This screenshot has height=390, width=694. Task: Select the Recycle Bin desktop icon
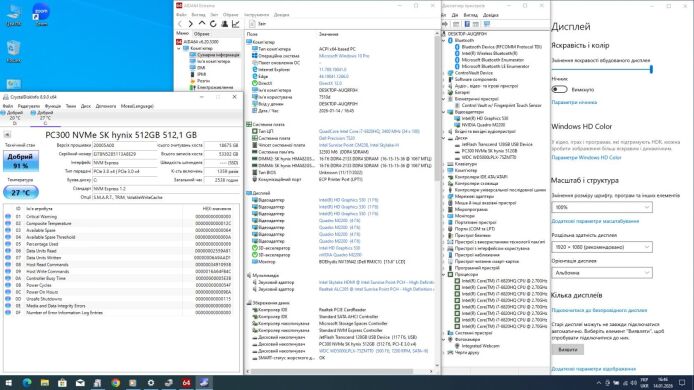13,51
